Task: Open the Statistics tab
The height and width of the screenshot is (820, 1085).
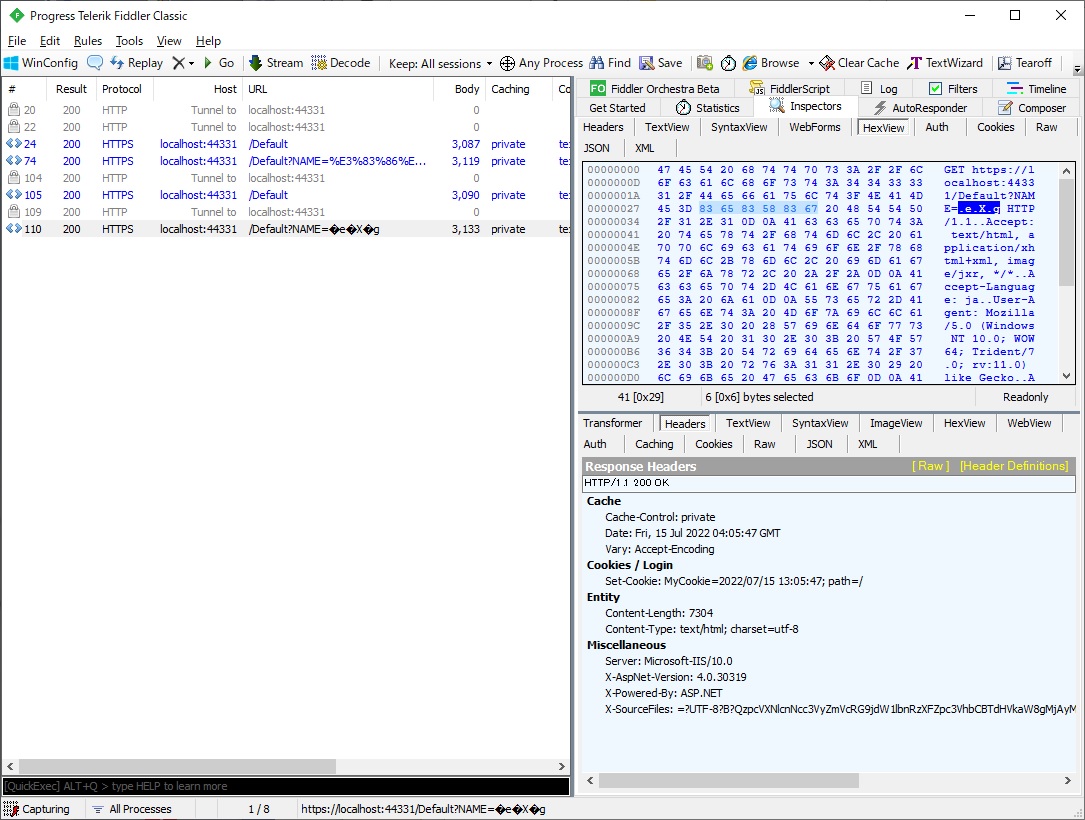Action: pyautogui.click(x=708, y=108)
